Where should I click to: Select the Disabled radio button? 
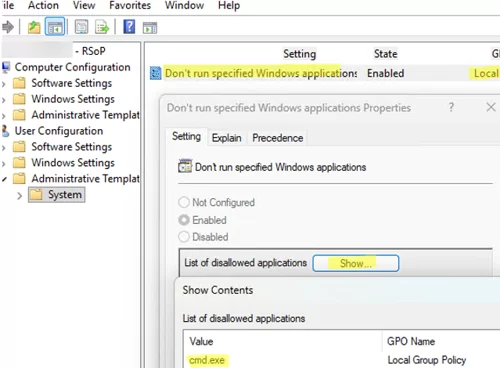184,237
